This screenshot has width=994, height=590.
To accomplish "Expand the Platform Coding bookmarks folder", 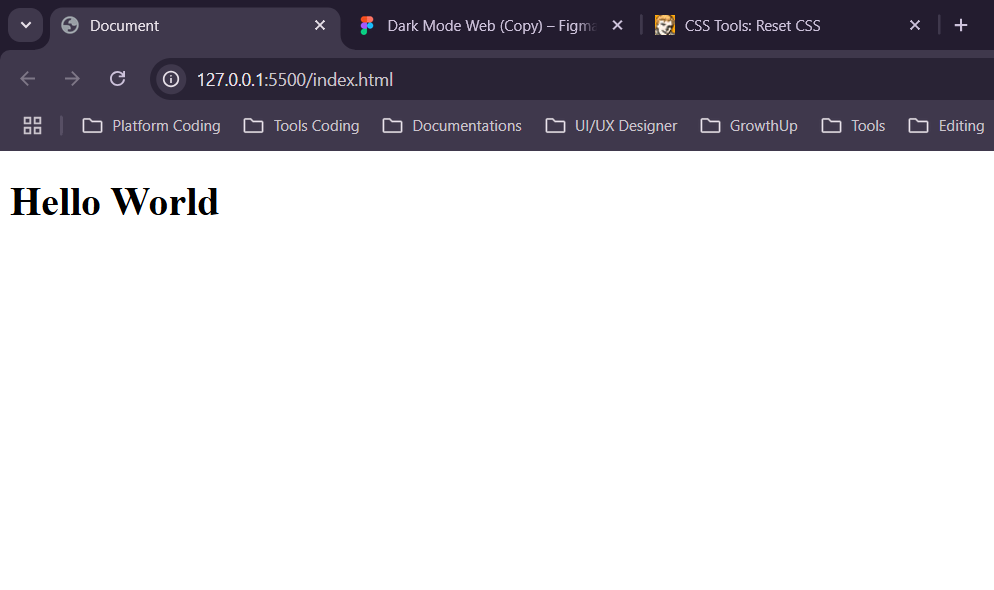I will tap(152, 125).
